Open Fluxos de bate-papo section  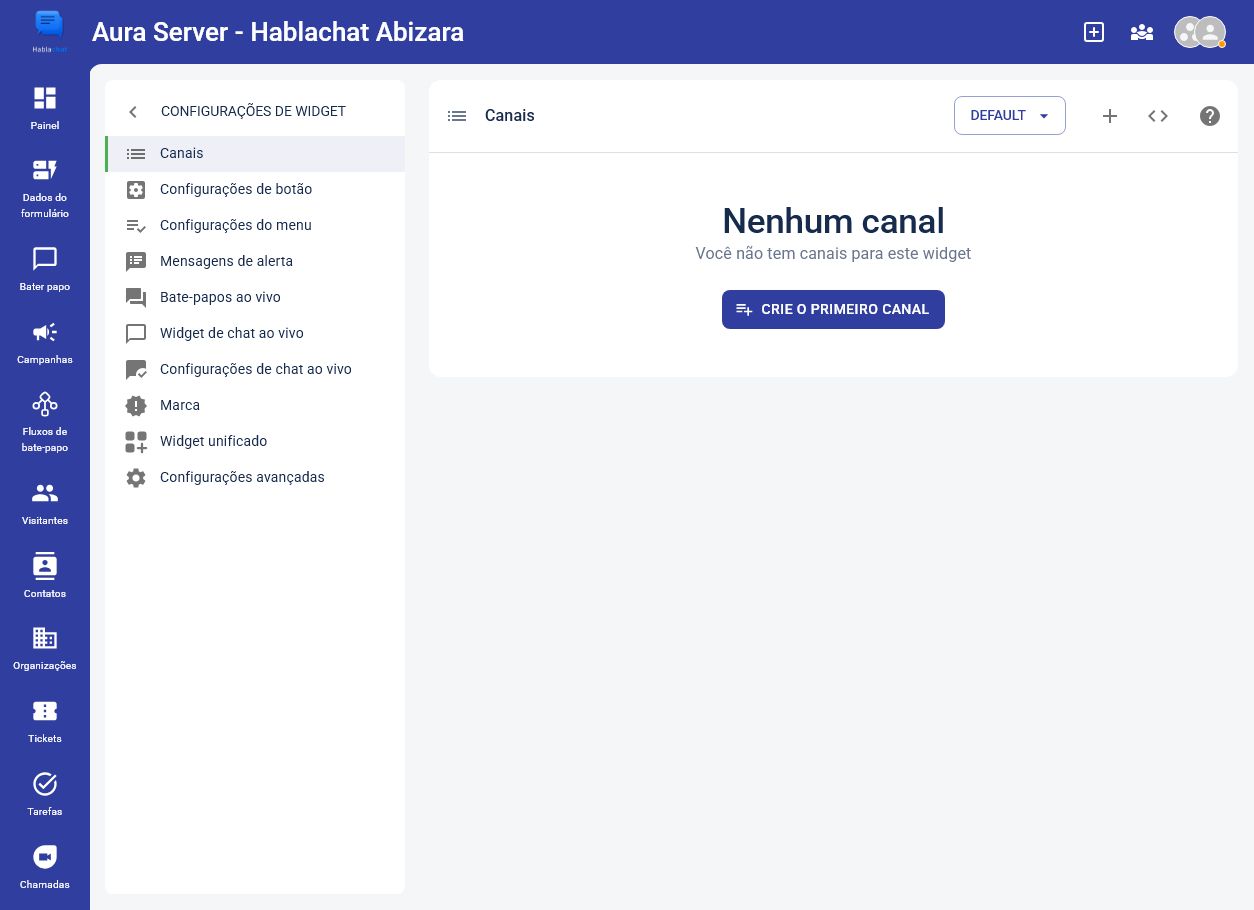coord(45,422)
